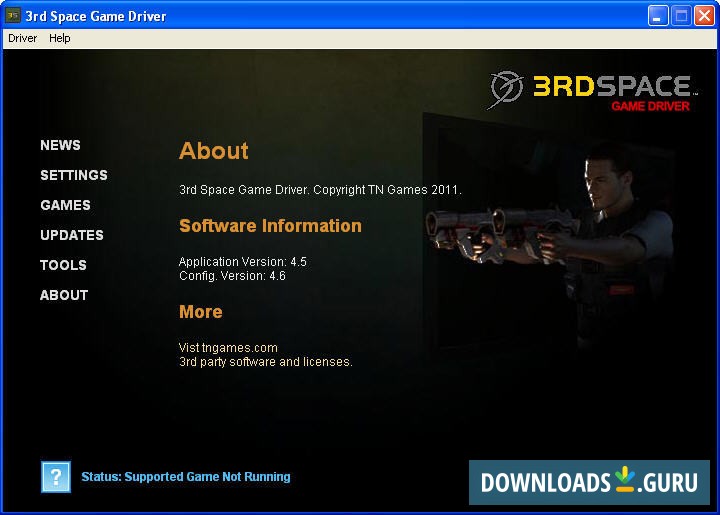Open the Vist tngames.com link
Screen dimensions: 720x515
pyautogui.click(x=228, y=347)
